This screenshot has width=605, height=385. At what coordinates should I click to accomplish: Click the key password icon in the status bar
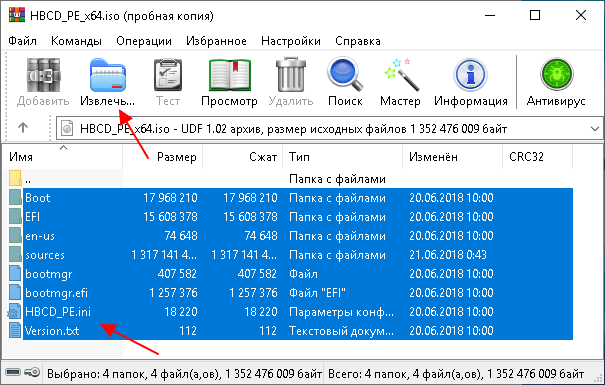pos(32,372)
